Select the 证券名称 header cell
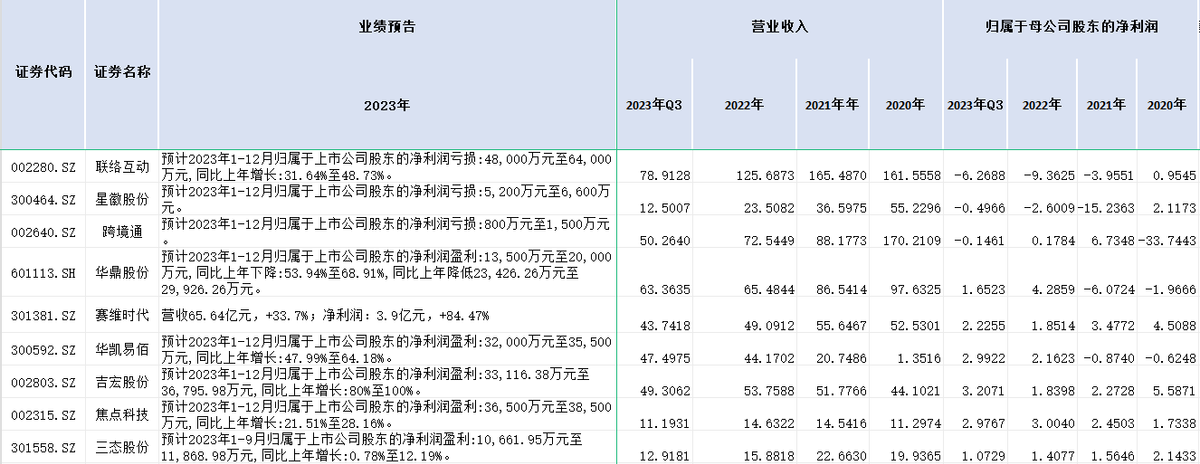The image size is (1200, 464). pyautogui.click(x=122, y=73)
